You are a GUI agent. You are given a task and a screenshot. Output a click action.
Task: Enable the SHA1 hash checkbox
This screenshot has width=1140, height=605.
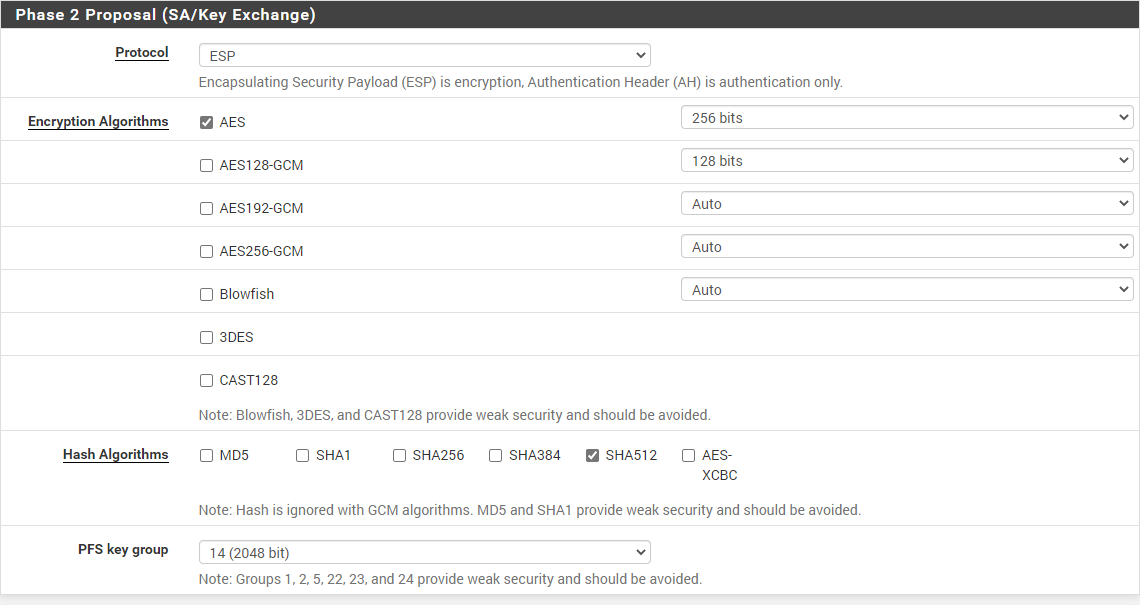pos(303,456)
